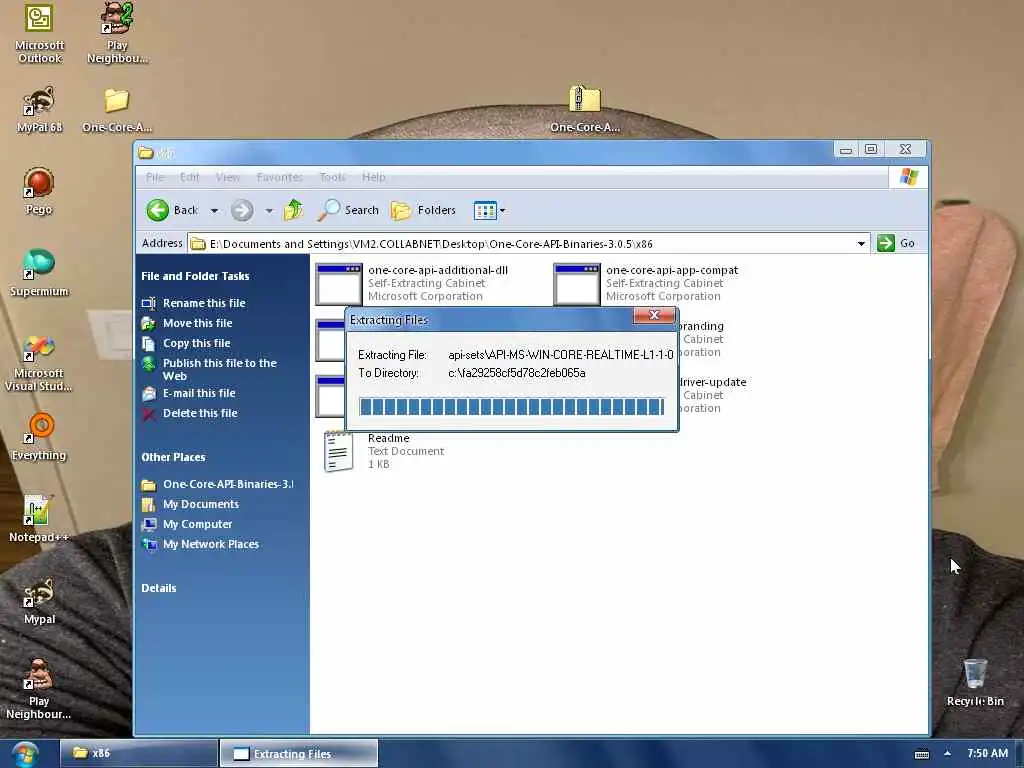Switch to x86 taskbar button

click(138, 754)
